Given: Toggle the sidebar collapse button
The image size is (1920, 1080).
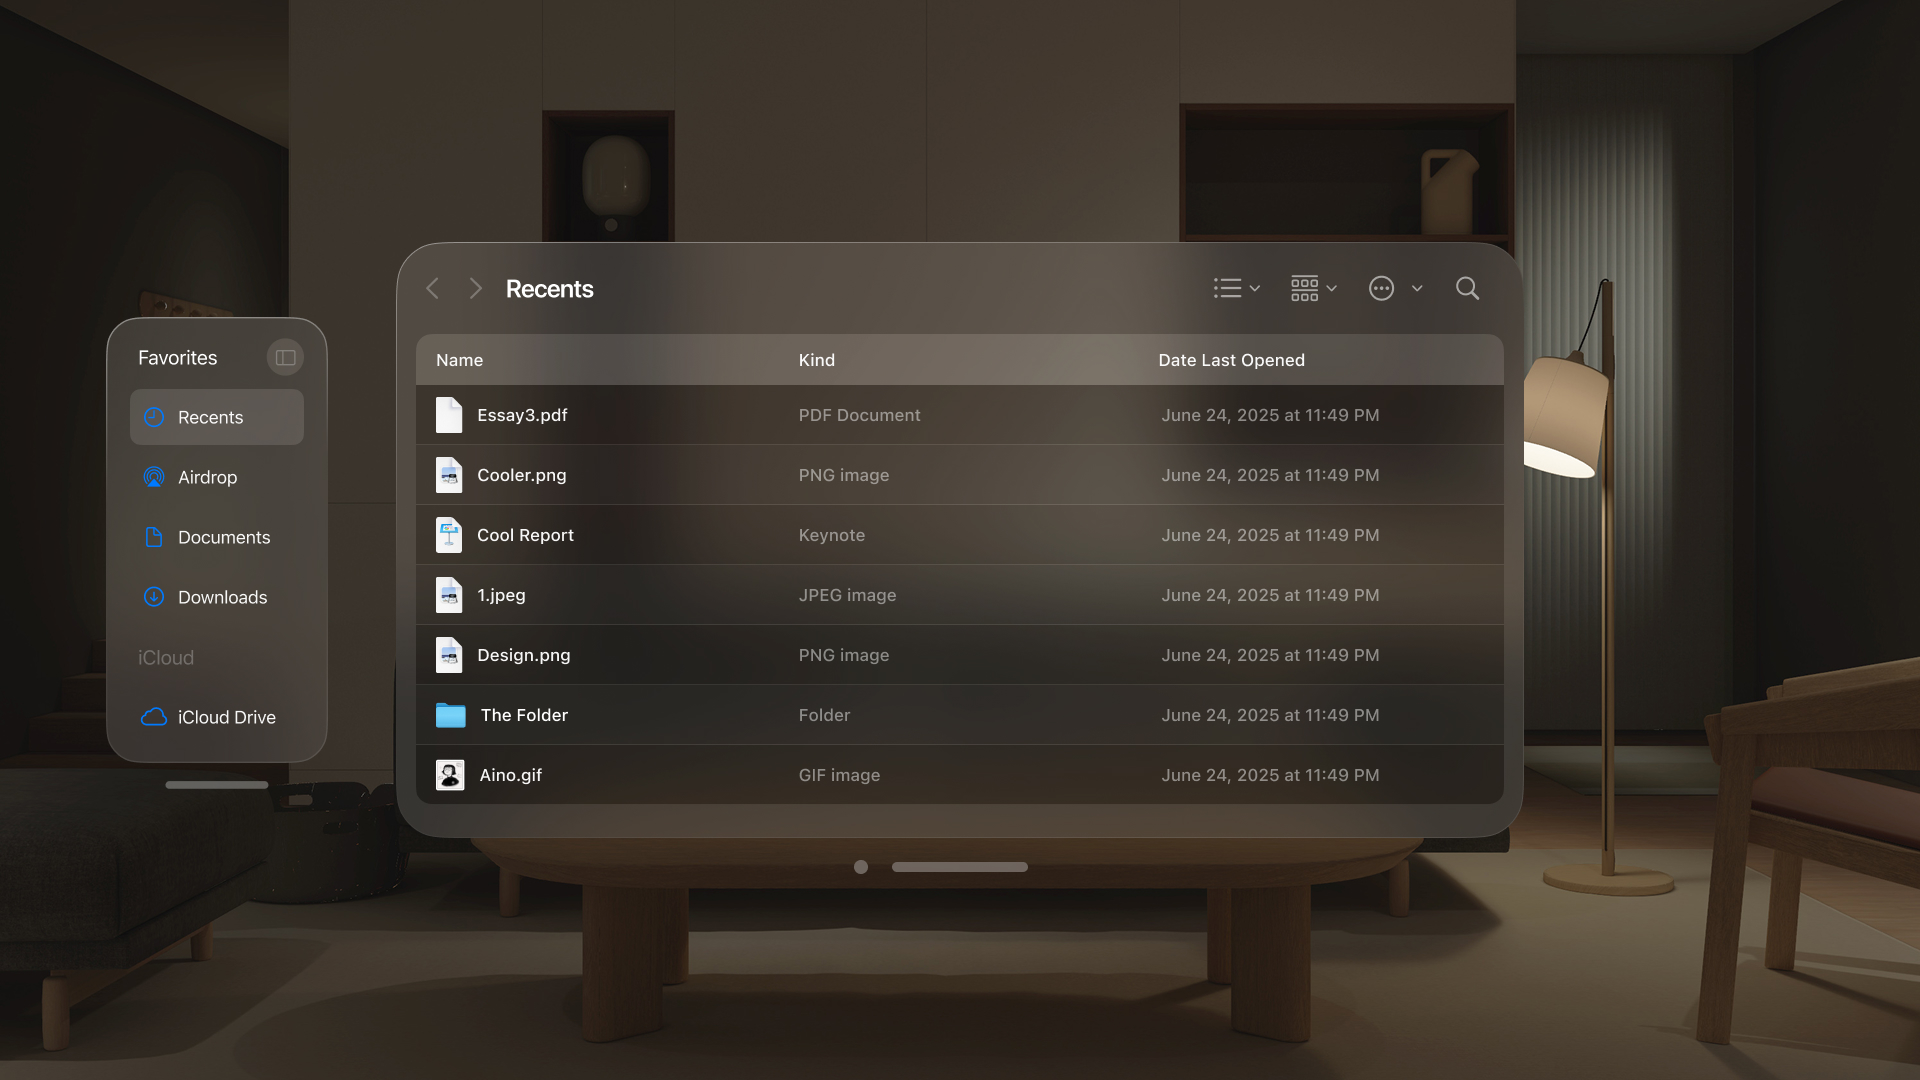Looking at the screenshot, I should [285, 358].
